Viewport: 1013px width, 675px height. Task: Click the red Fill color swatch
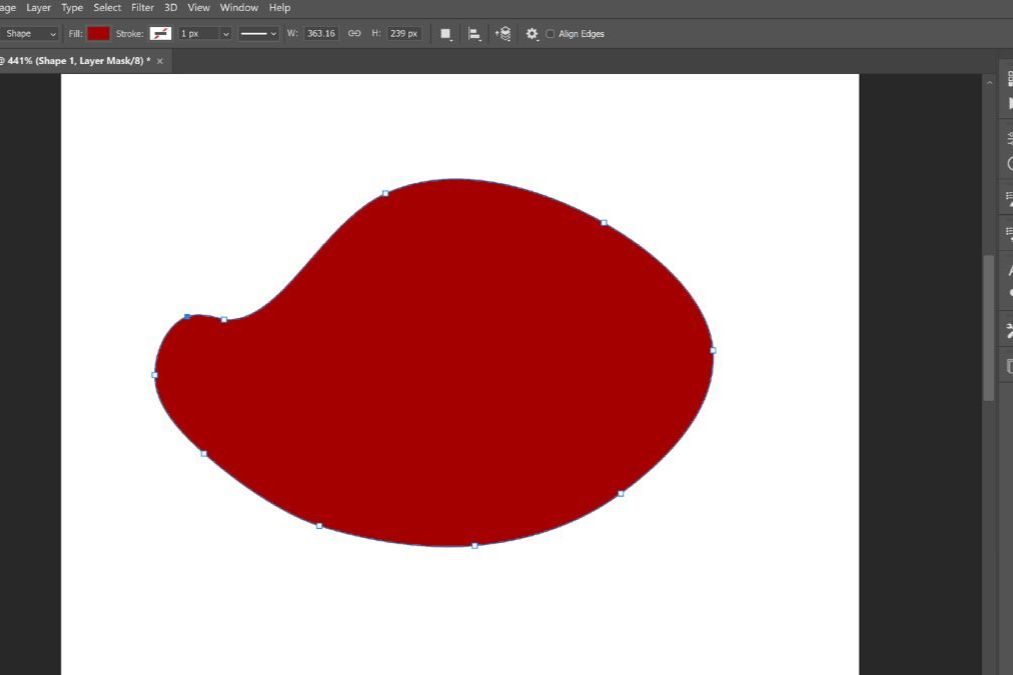(x=98, y=34)
